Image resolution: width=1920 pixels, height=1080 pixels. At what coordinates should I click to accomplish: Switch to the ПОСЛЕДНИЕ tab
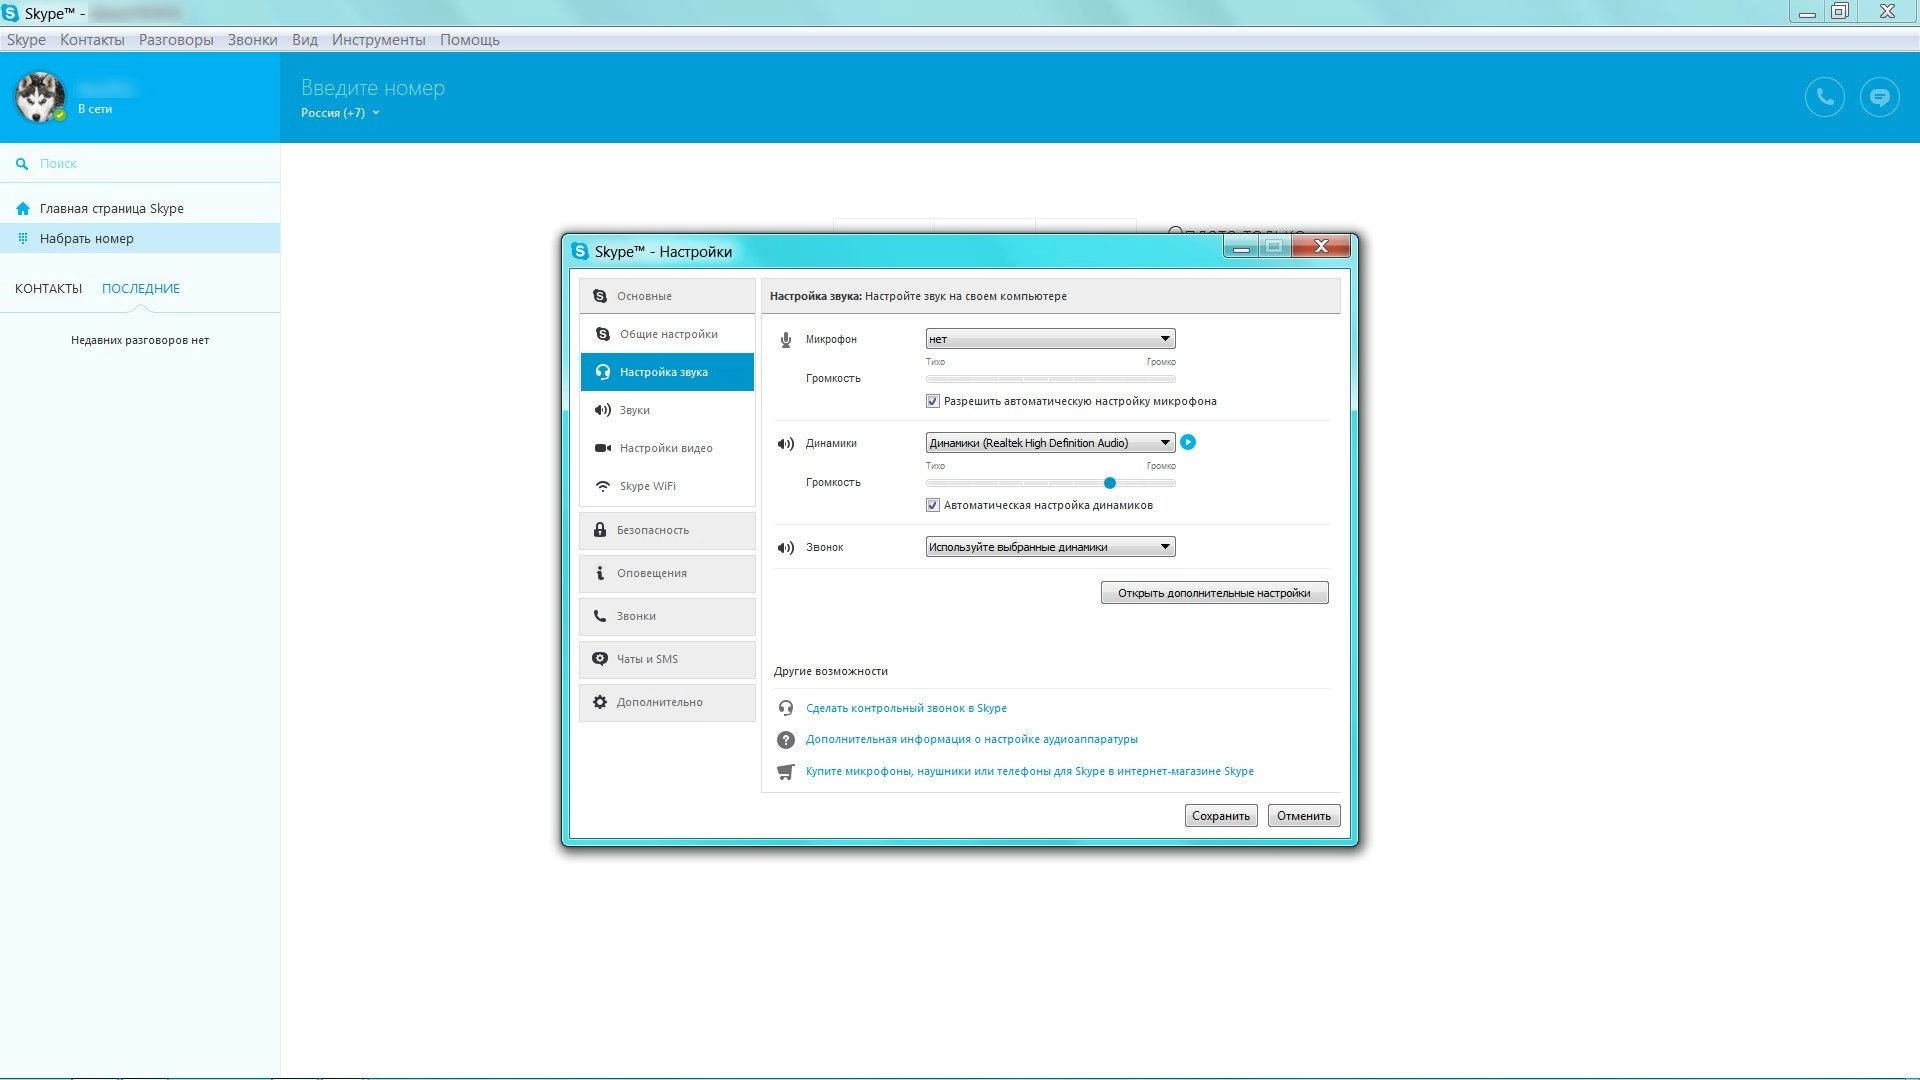(141, 289)
